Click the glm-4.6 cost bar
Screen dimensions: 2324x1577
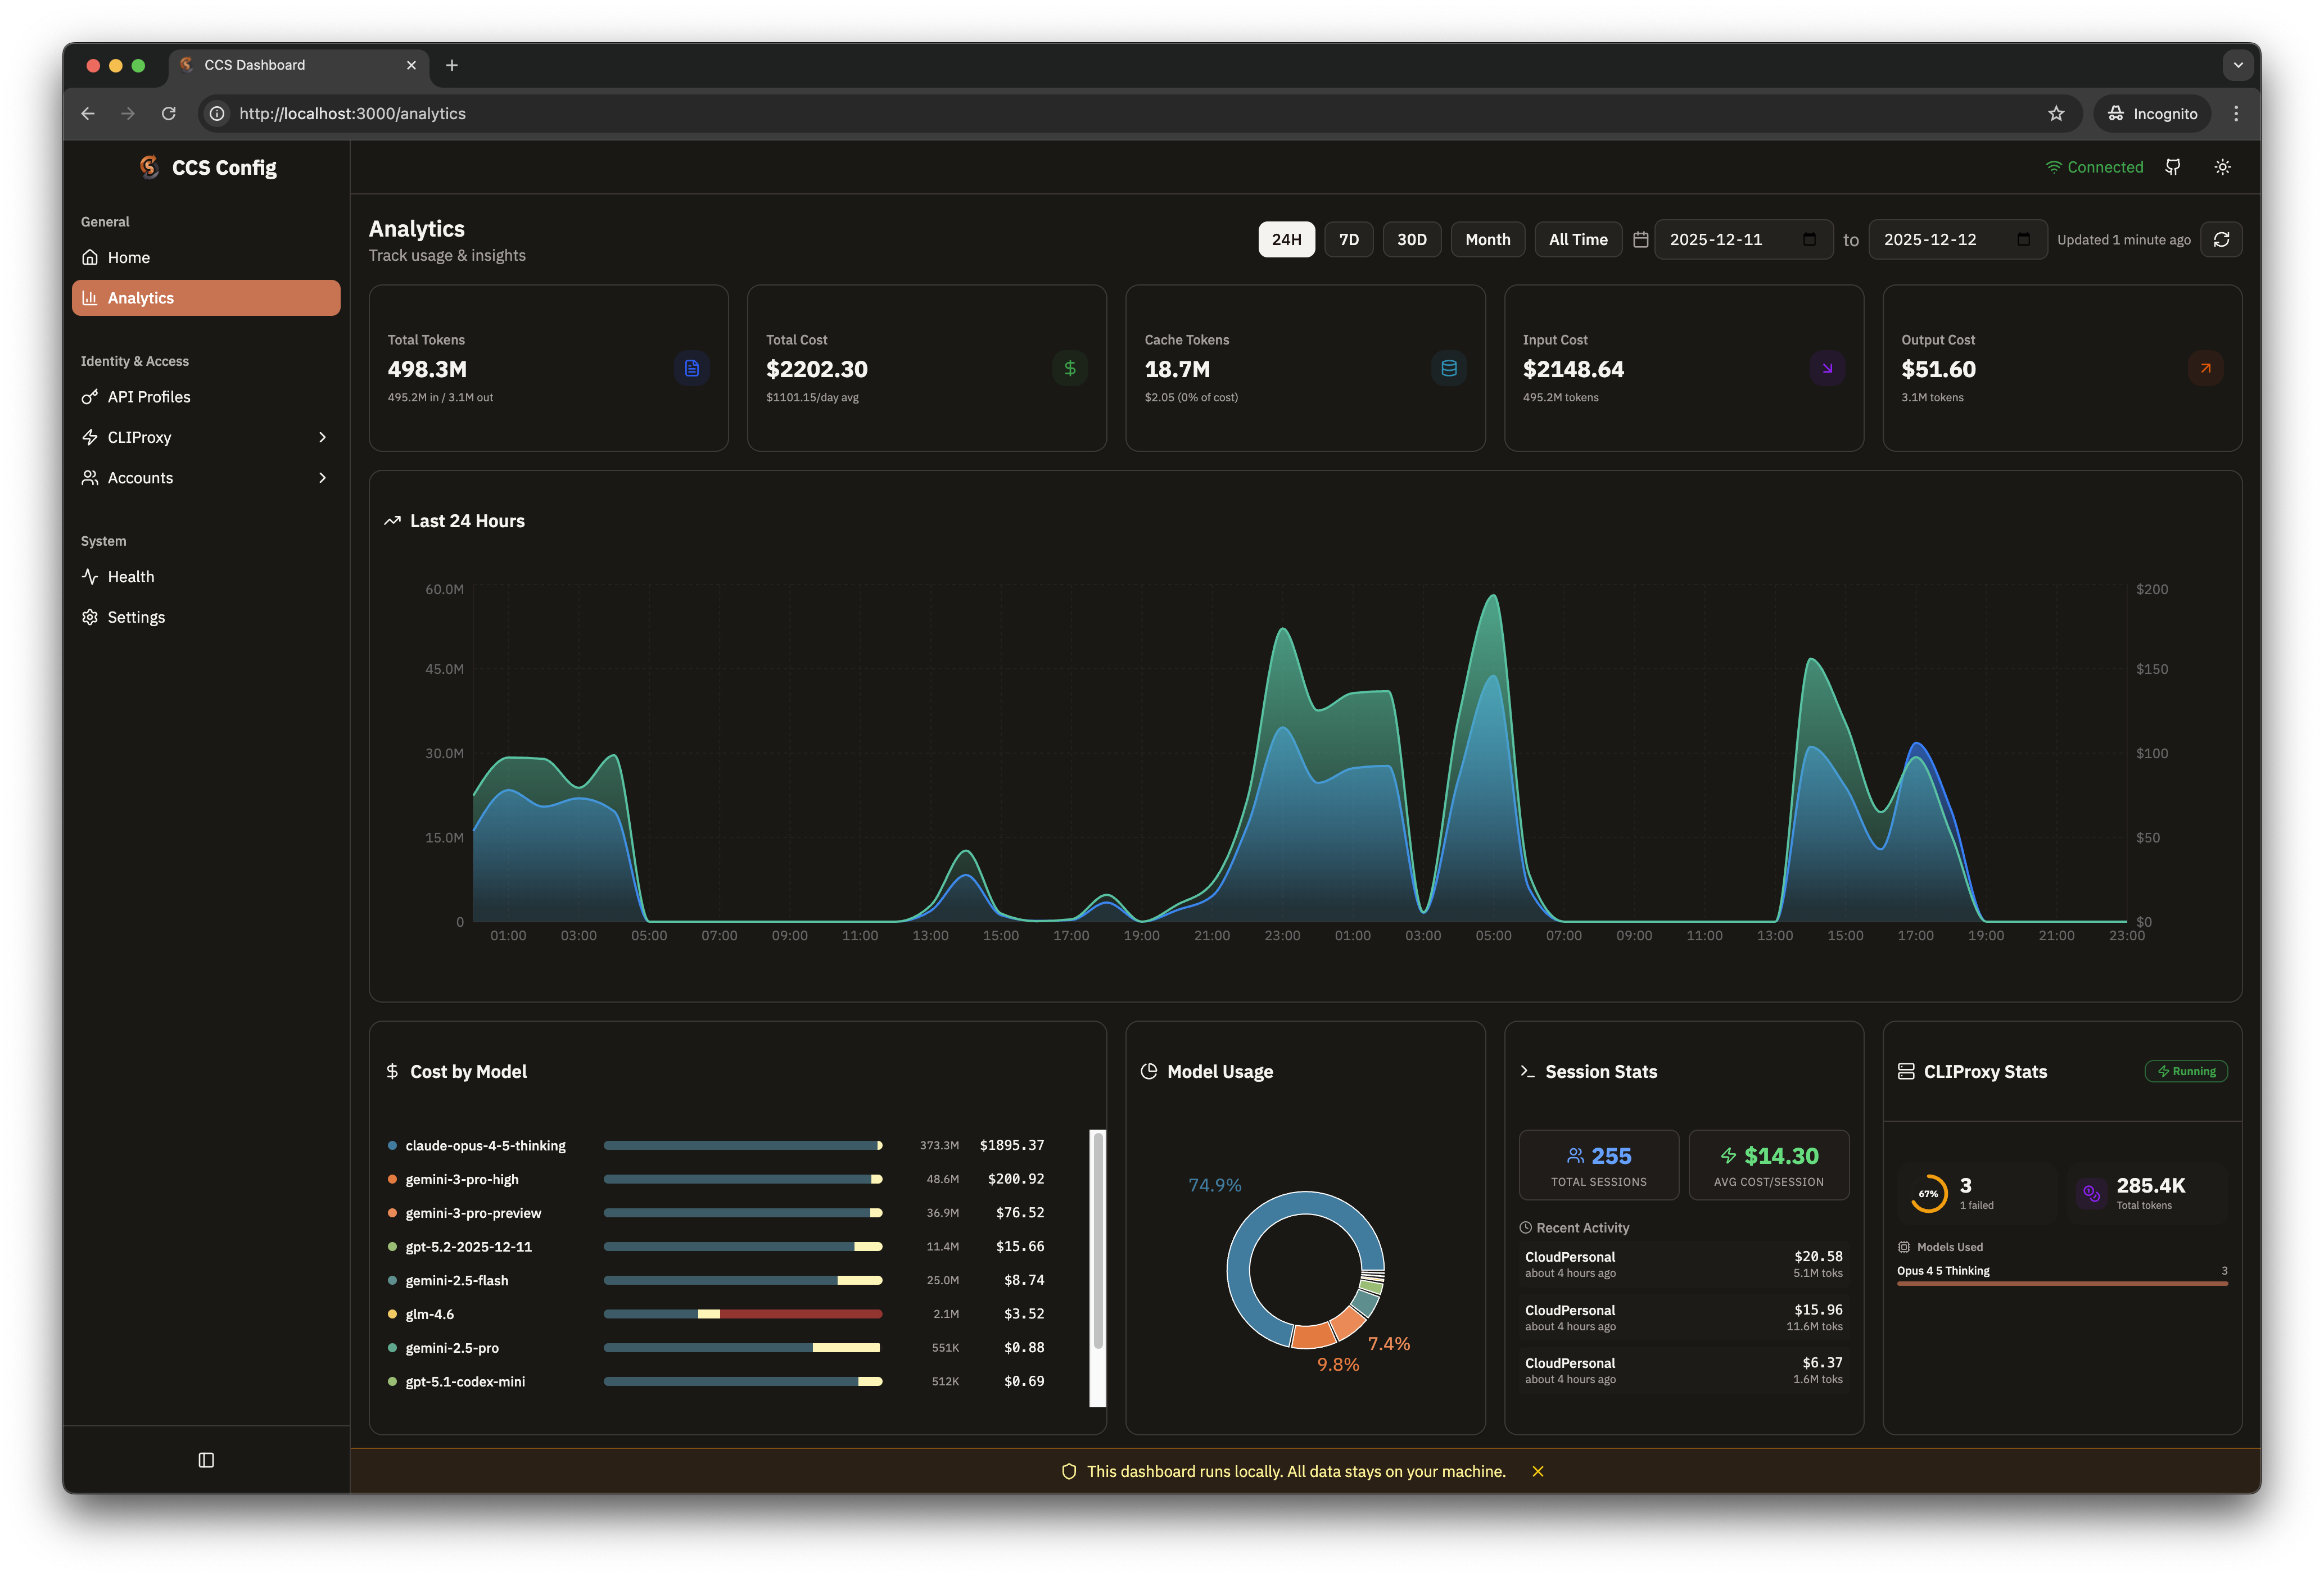pos(743,1314)
